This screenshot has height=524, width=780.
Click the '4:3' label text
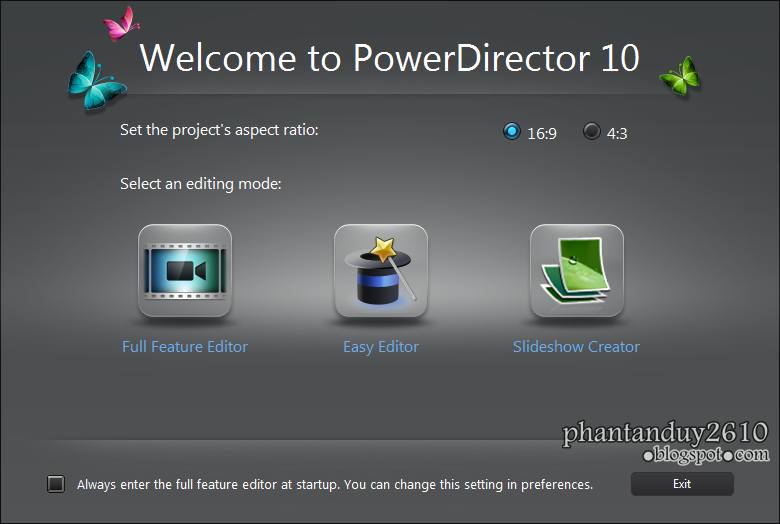pos(617,133)
